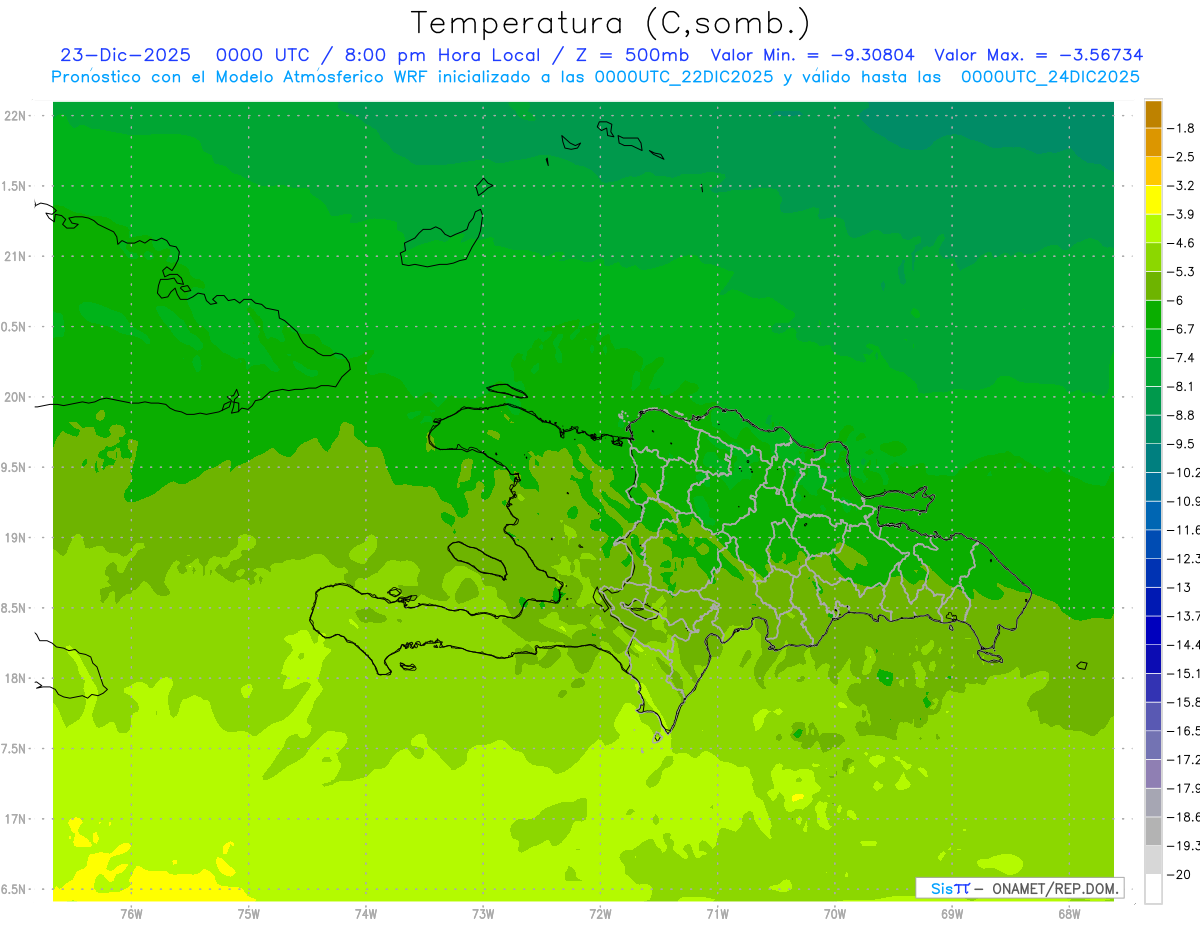Click the '-7.4' colorbar value
The height and width of the screenshot is (927, 1200).
pos(1182,358)
